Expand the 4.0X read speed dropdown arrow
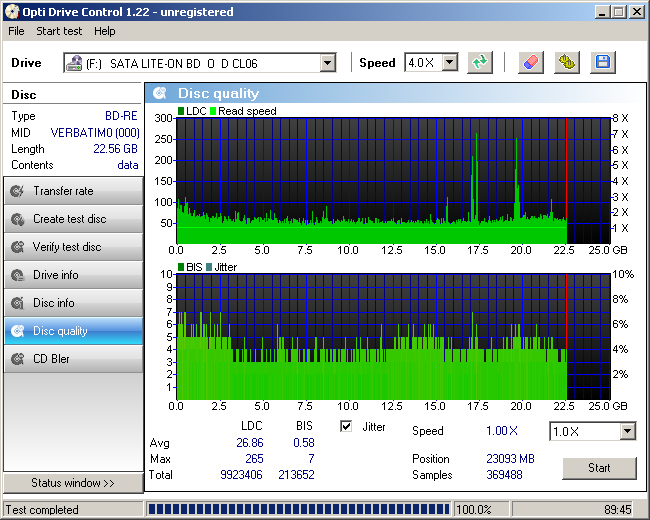This screenshot has height=520, width=650. click(x=449, y=63)
